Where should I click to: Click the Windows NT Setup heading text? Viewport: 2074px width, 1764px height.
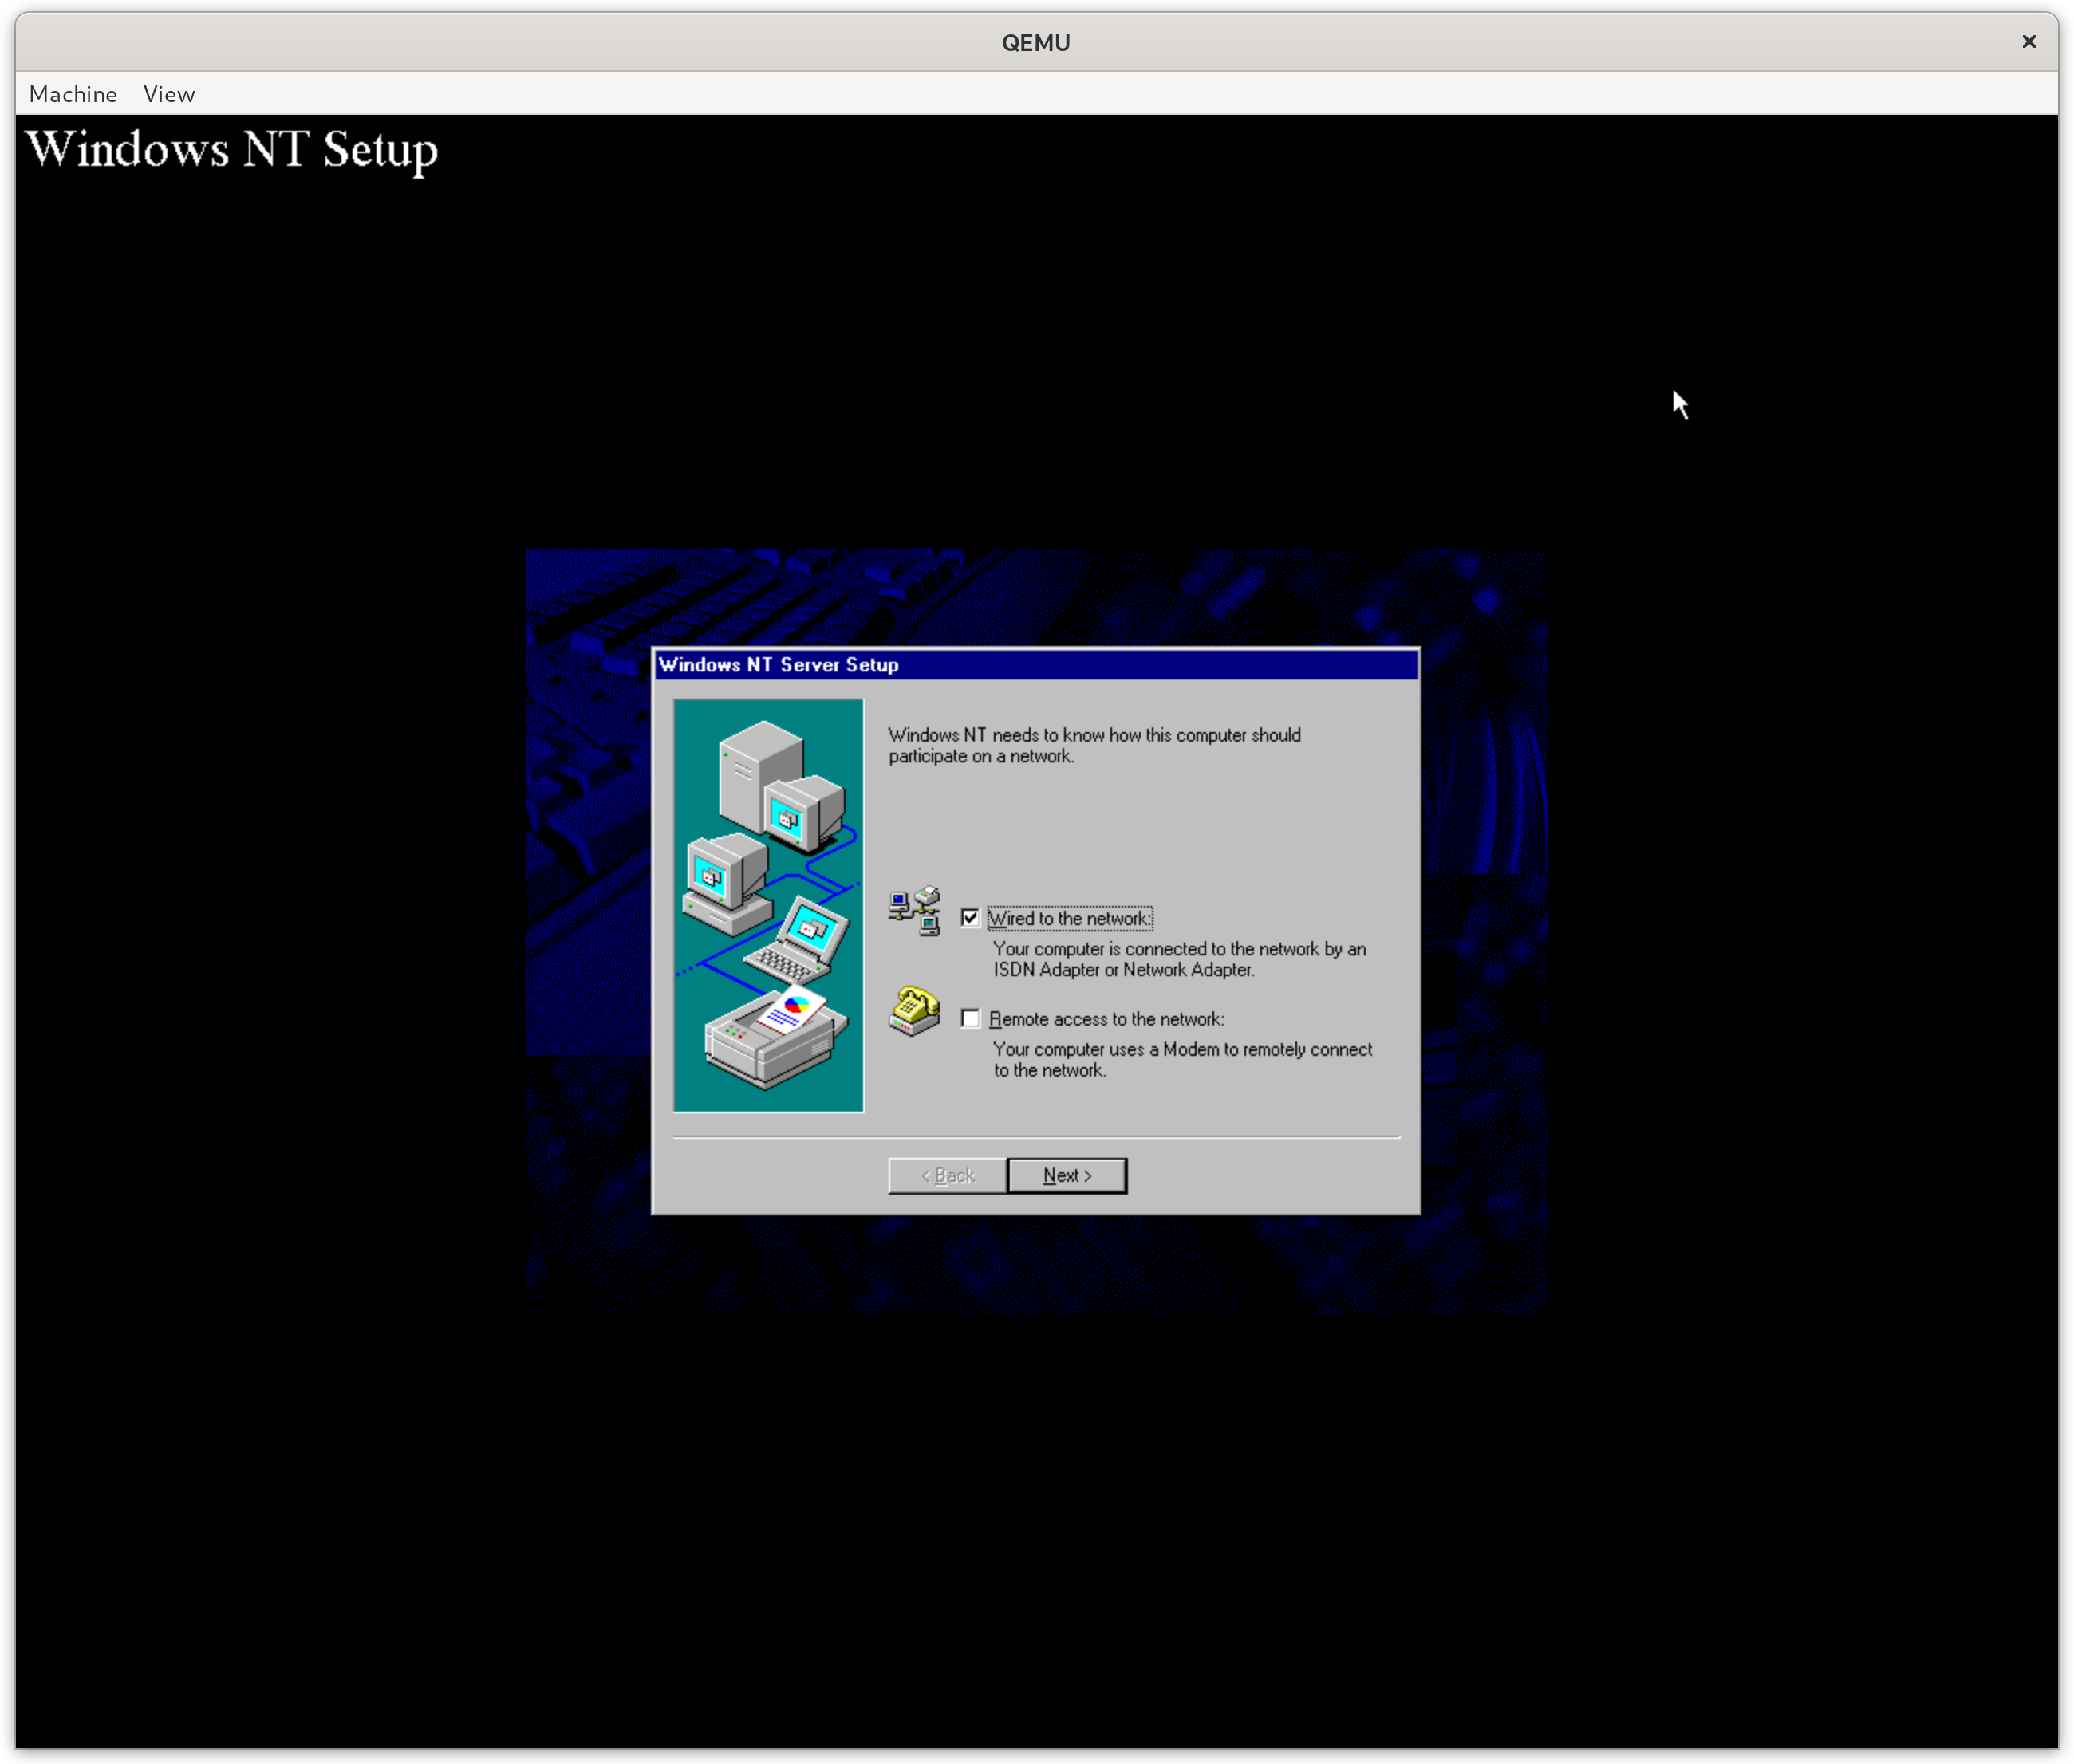point(232,150)
